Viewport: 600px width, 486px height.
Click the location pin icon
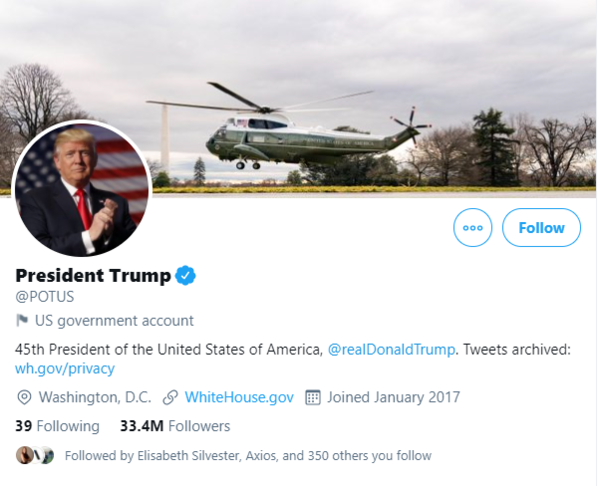click(24, 398)
